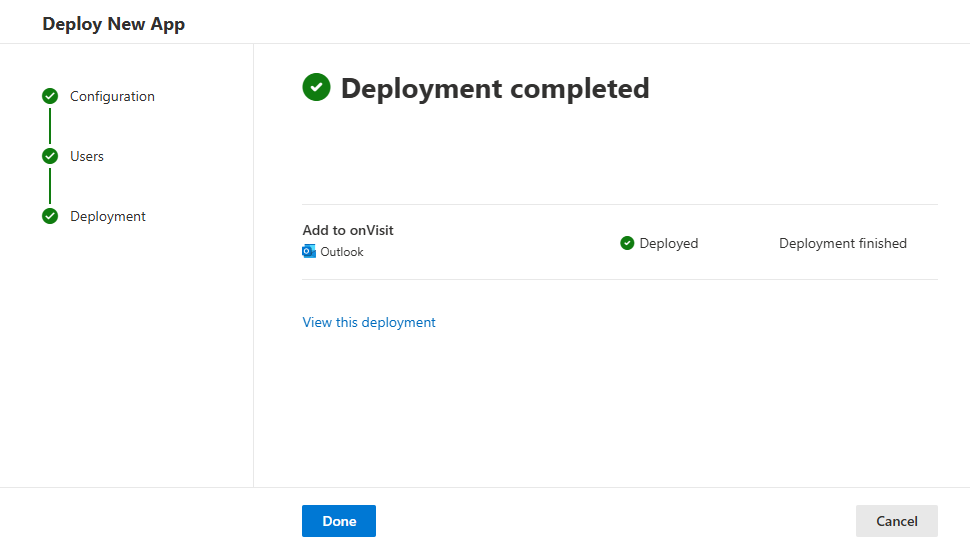970x547 pixels.
Task: Select the Deployment step label
Action: [x=108, y=217]
